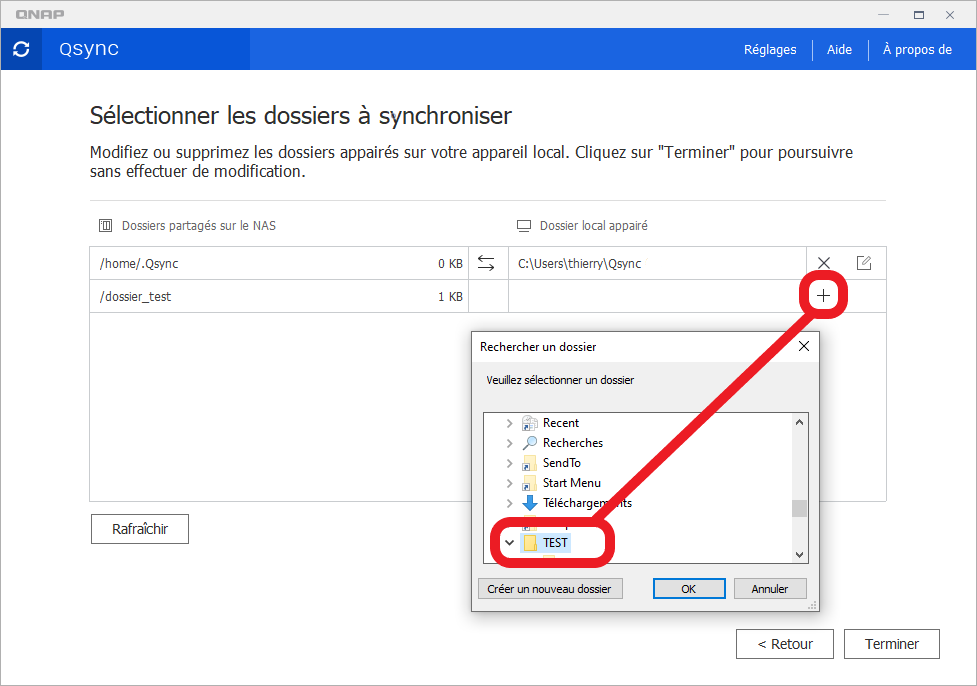
Task: Click the two-way sync arrows icon
Action: [x=486, y=263]
